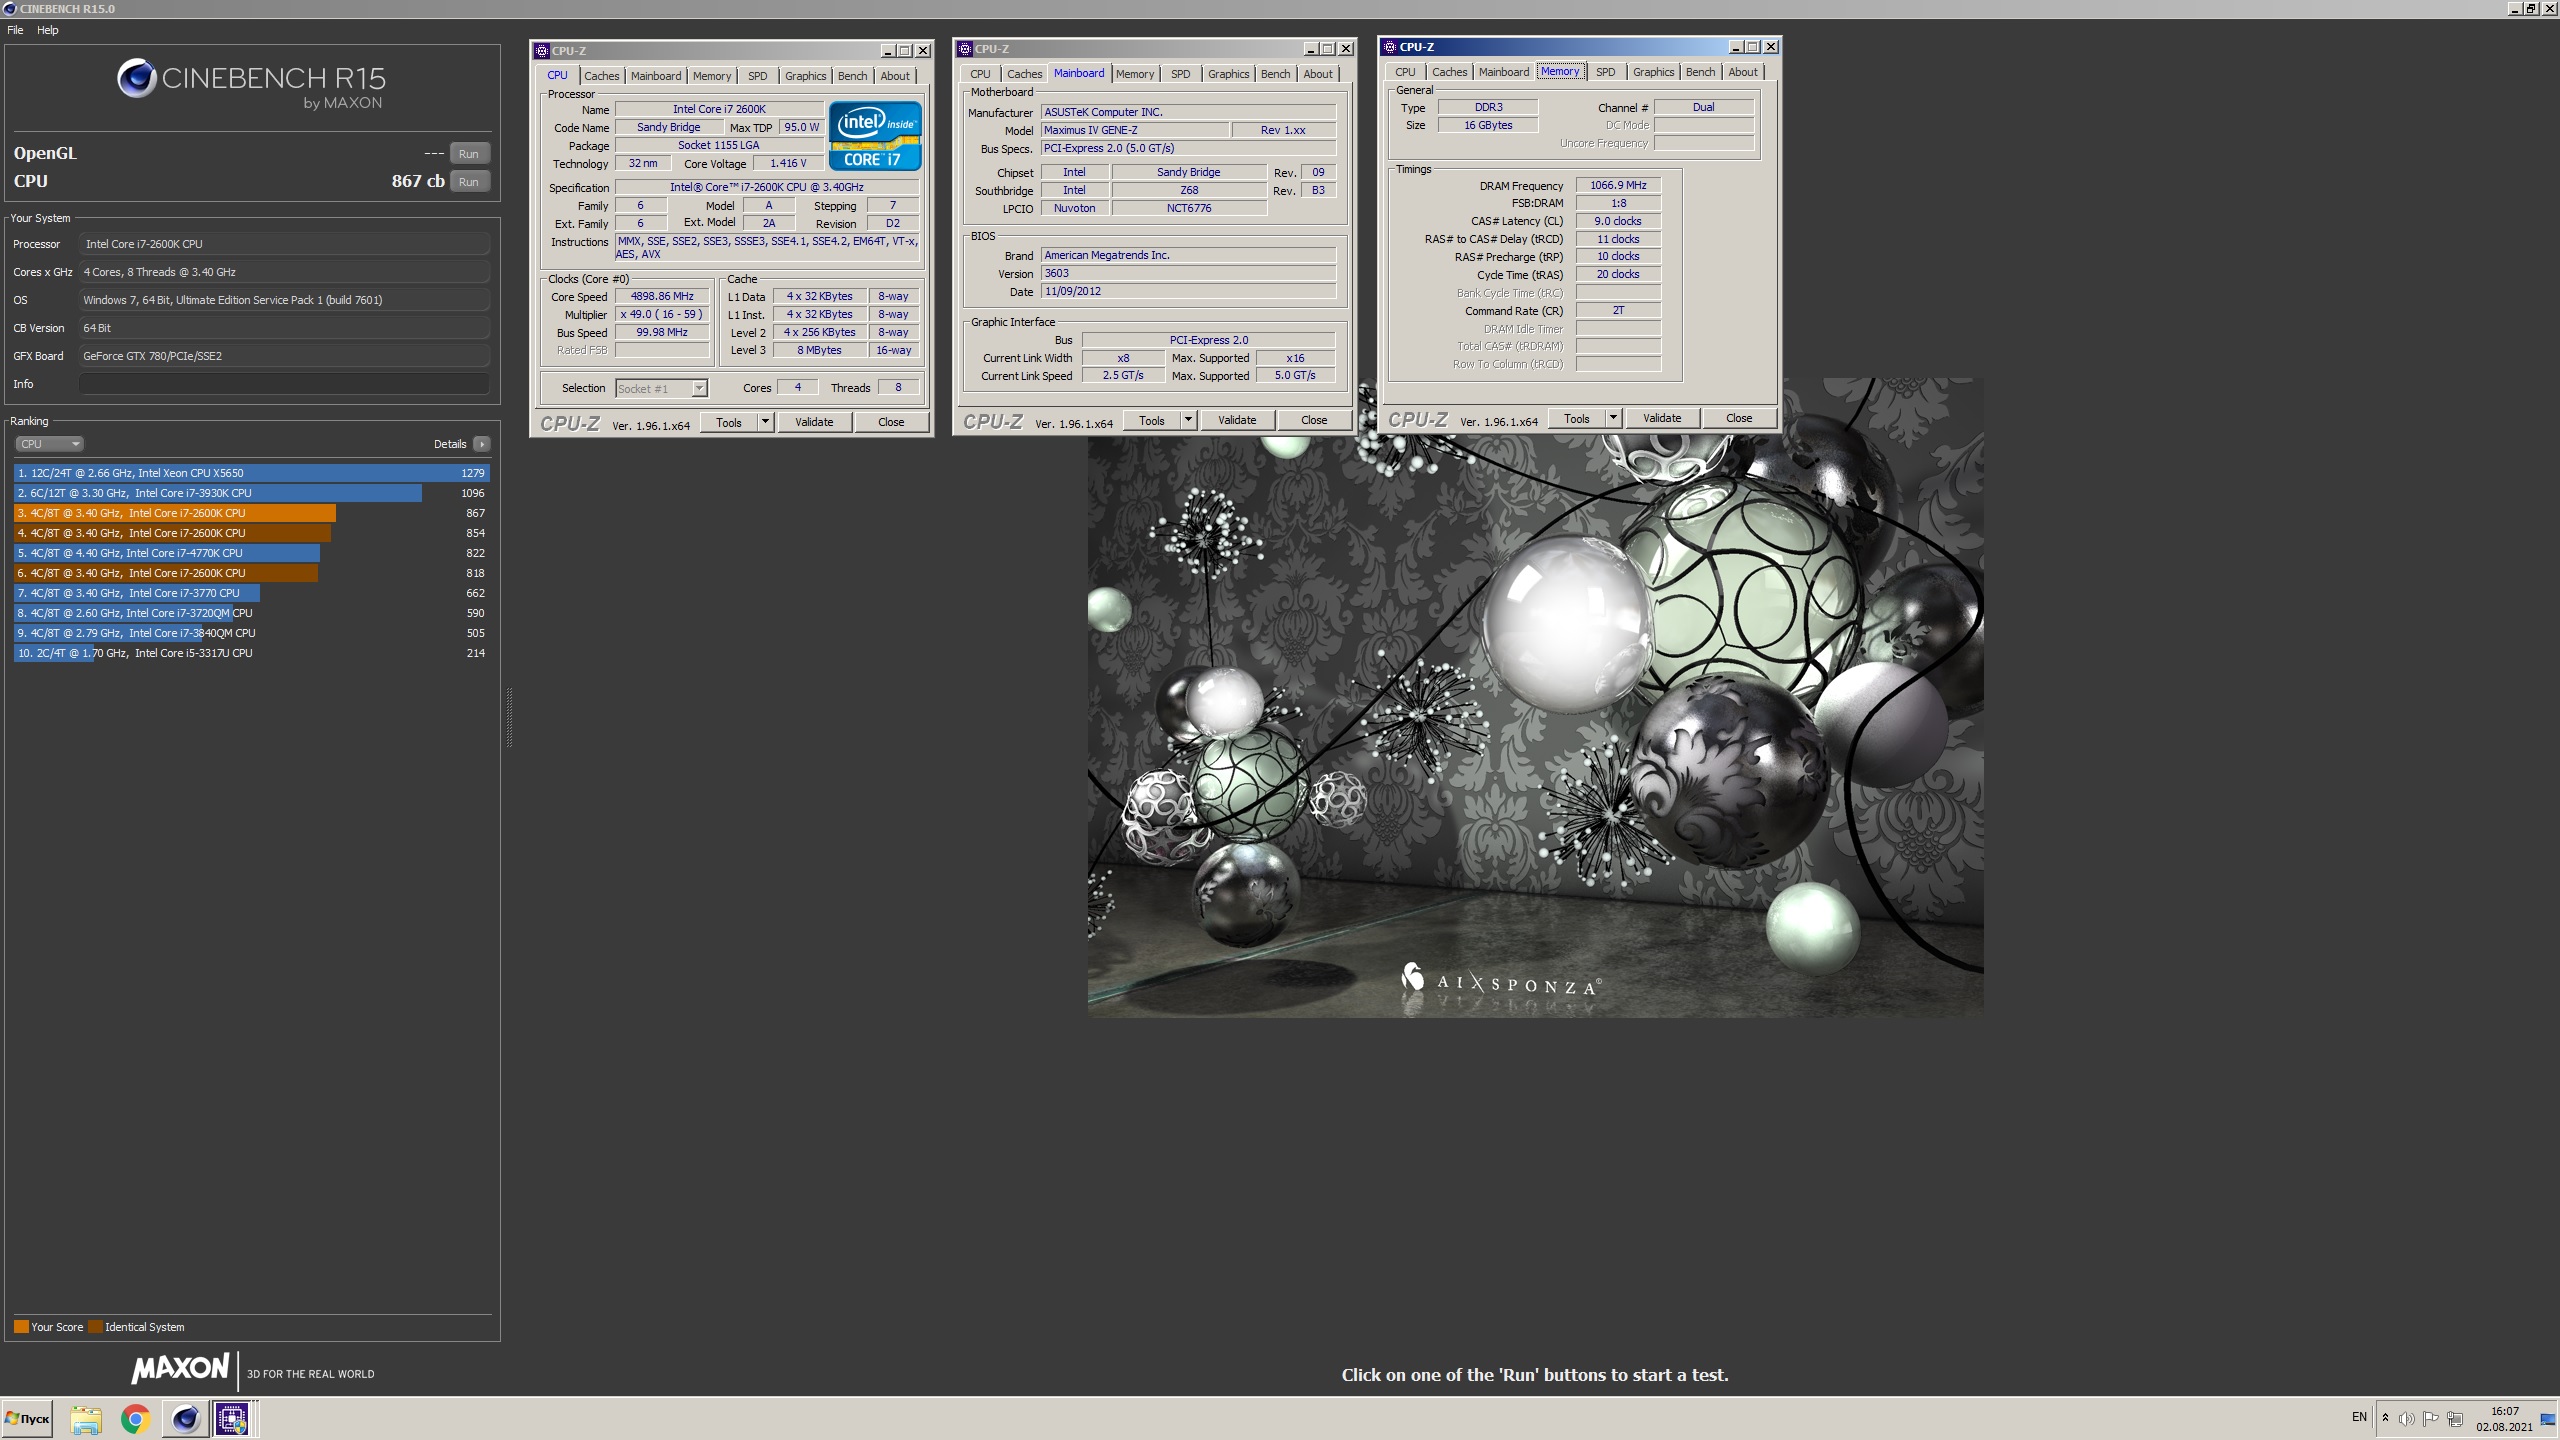Click EN language indicator in tray
Screen dimensions: 2560x1440
(x=2359, y=1417)
